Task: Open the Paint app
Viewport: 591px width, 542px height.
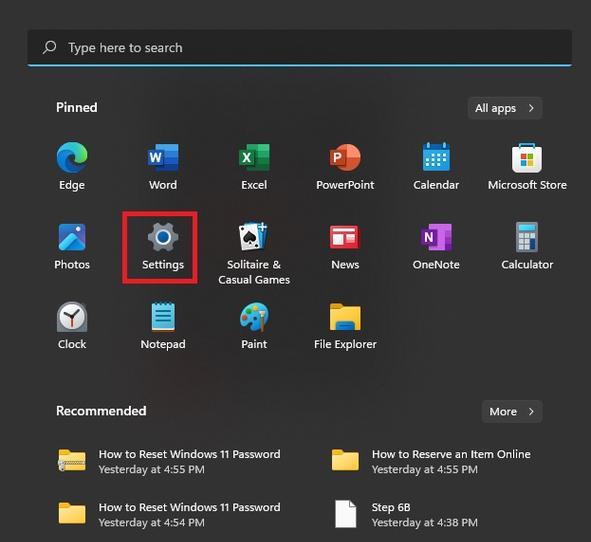Action: click(x=254, y=326)
